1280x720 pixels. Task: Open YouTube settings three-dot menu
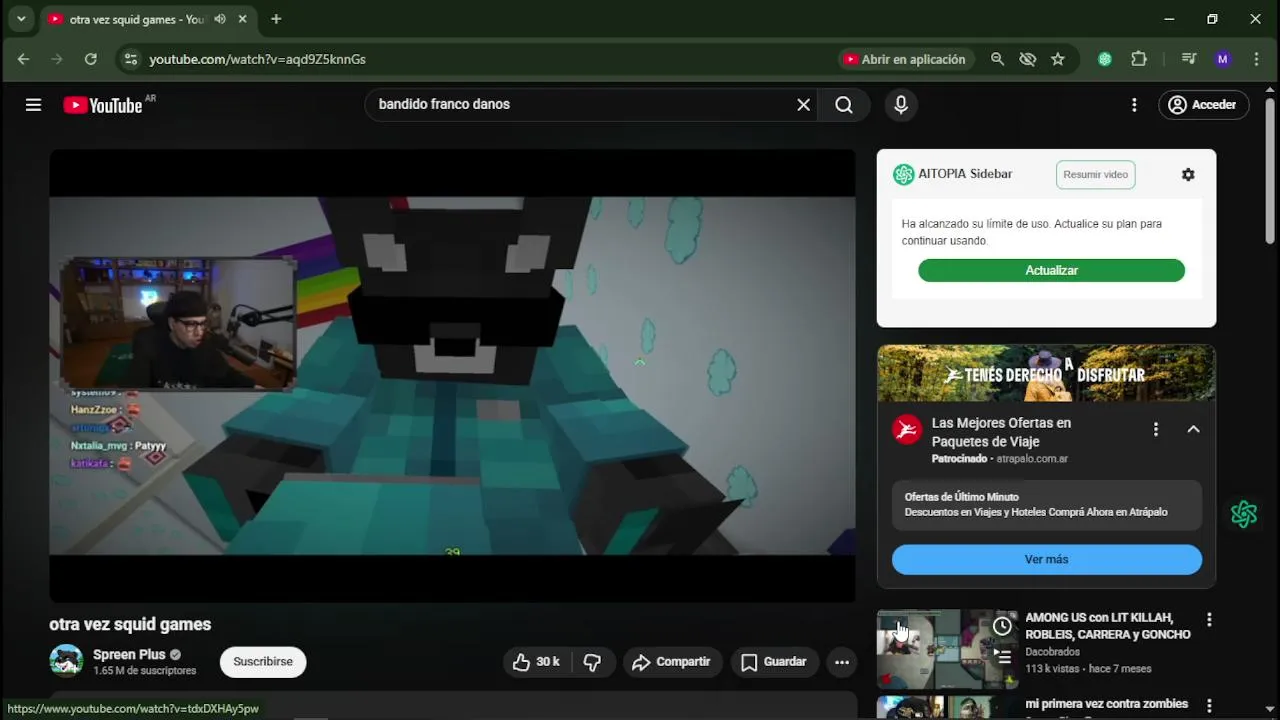click(x=1134, y=105)
